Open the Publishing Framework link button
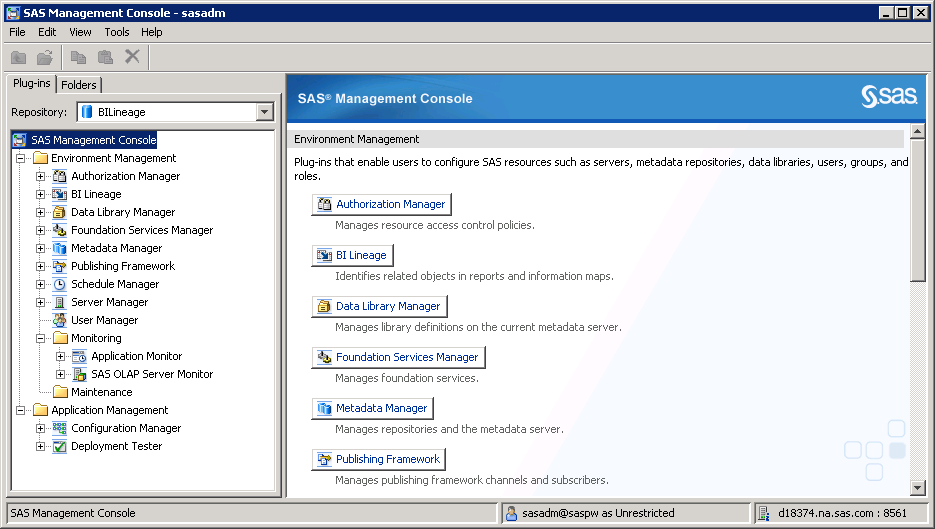Screen dimensions: 935x529 point(379,459)
